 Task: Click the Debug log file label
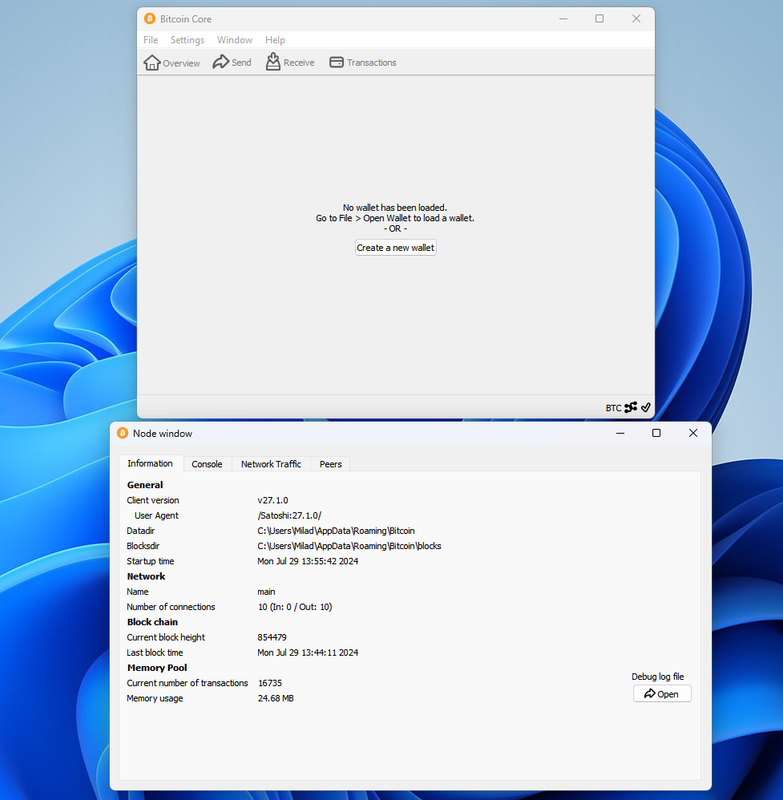click(x=658, y=677)
